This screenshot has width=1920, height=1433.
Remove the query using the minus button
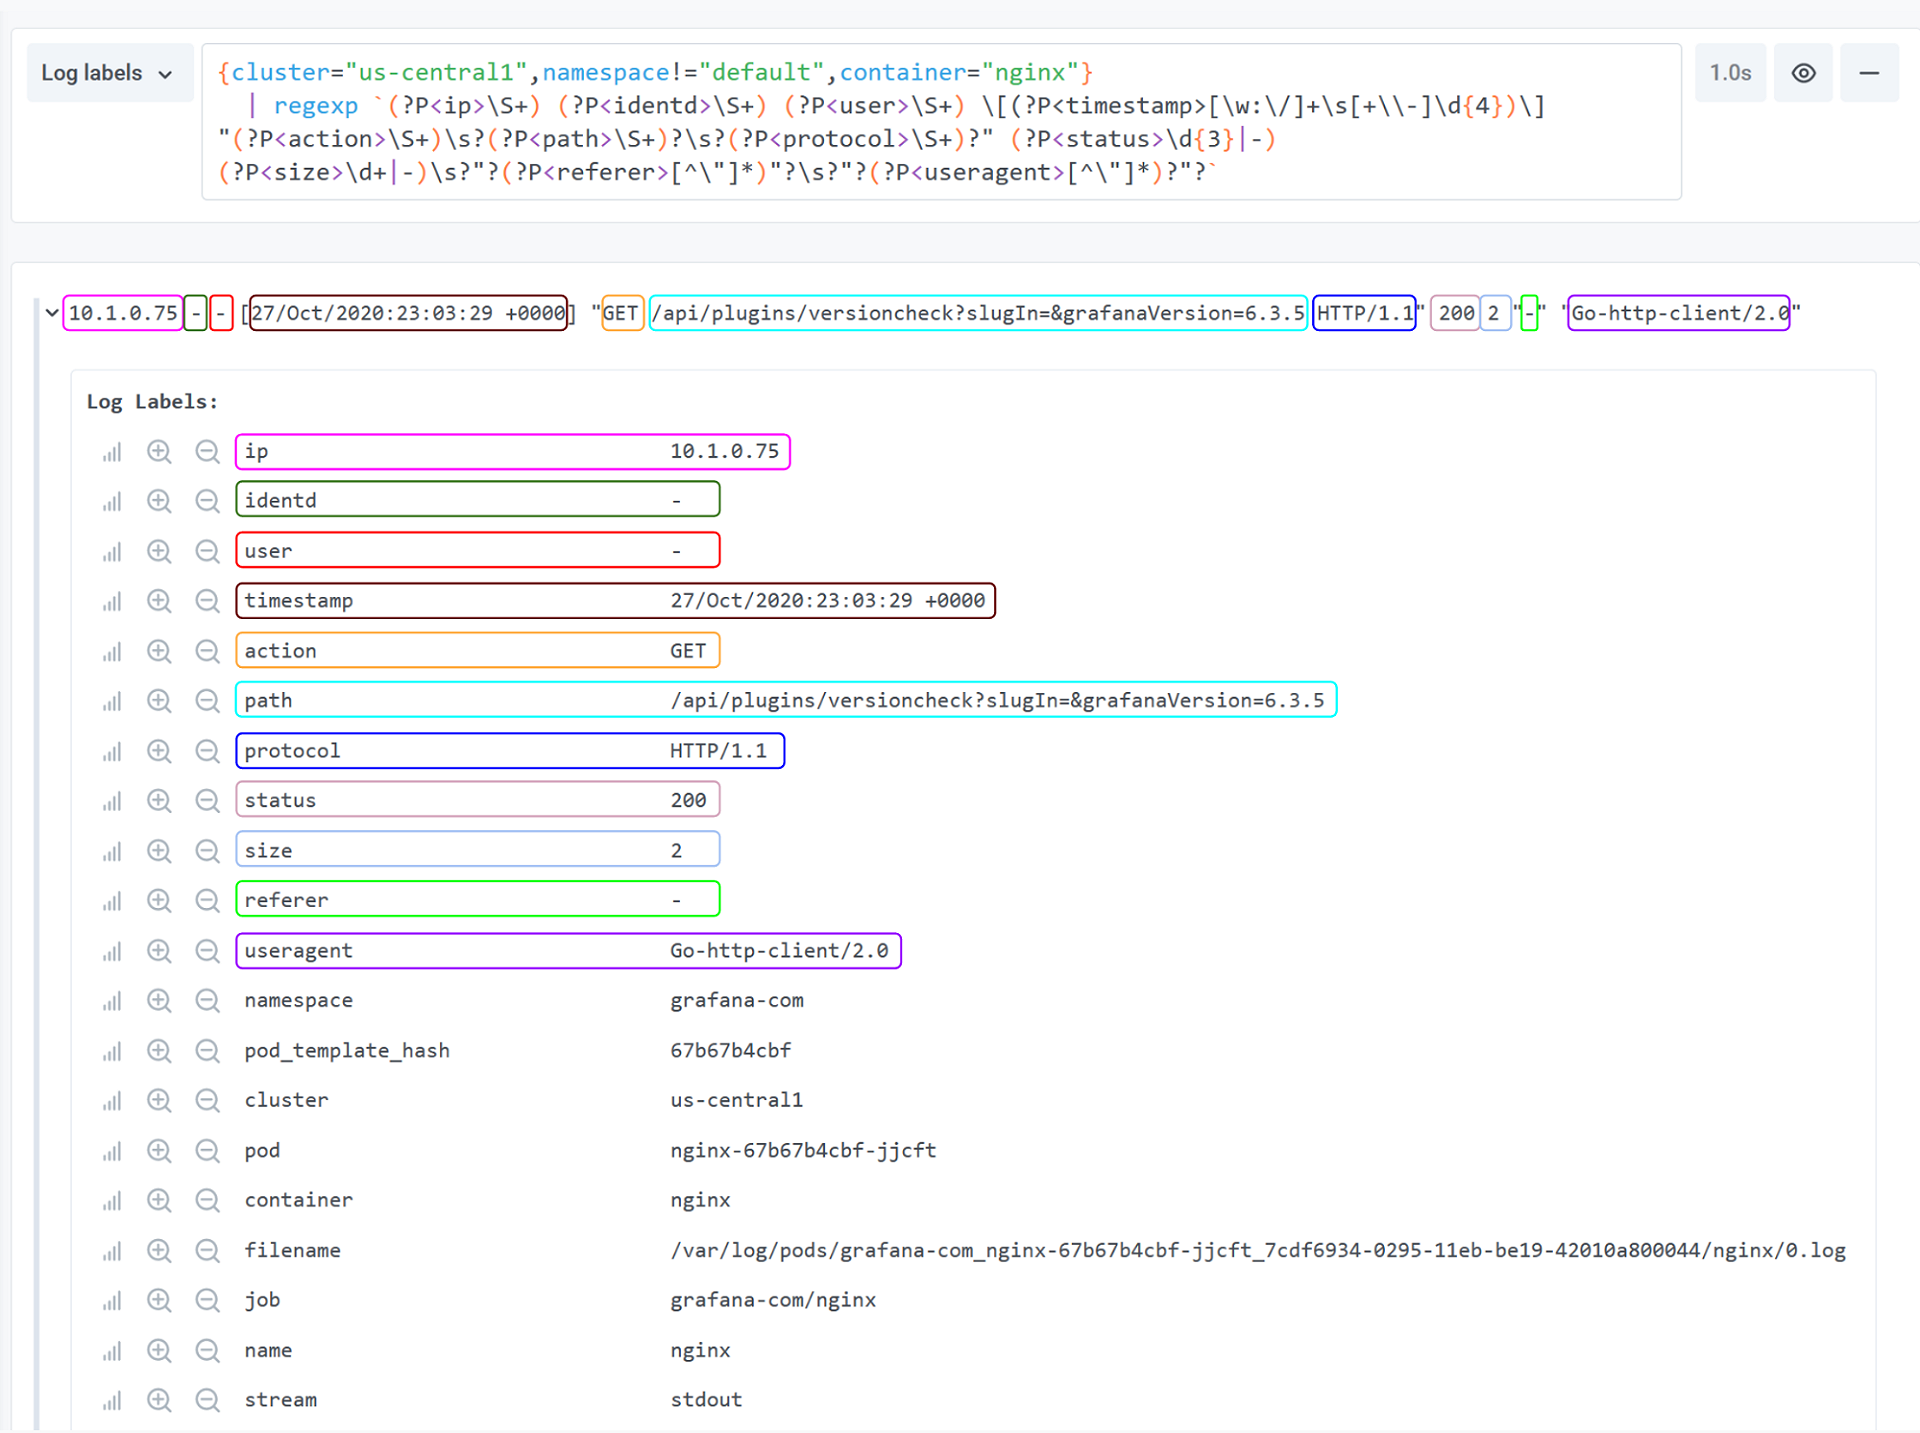[1869, 72]
